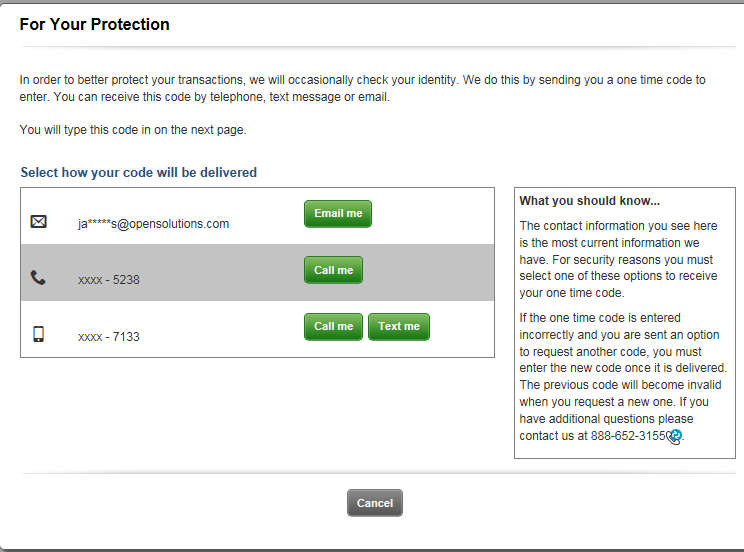
Task: Click the For Your Protection heading
Action: pos(94,24)
